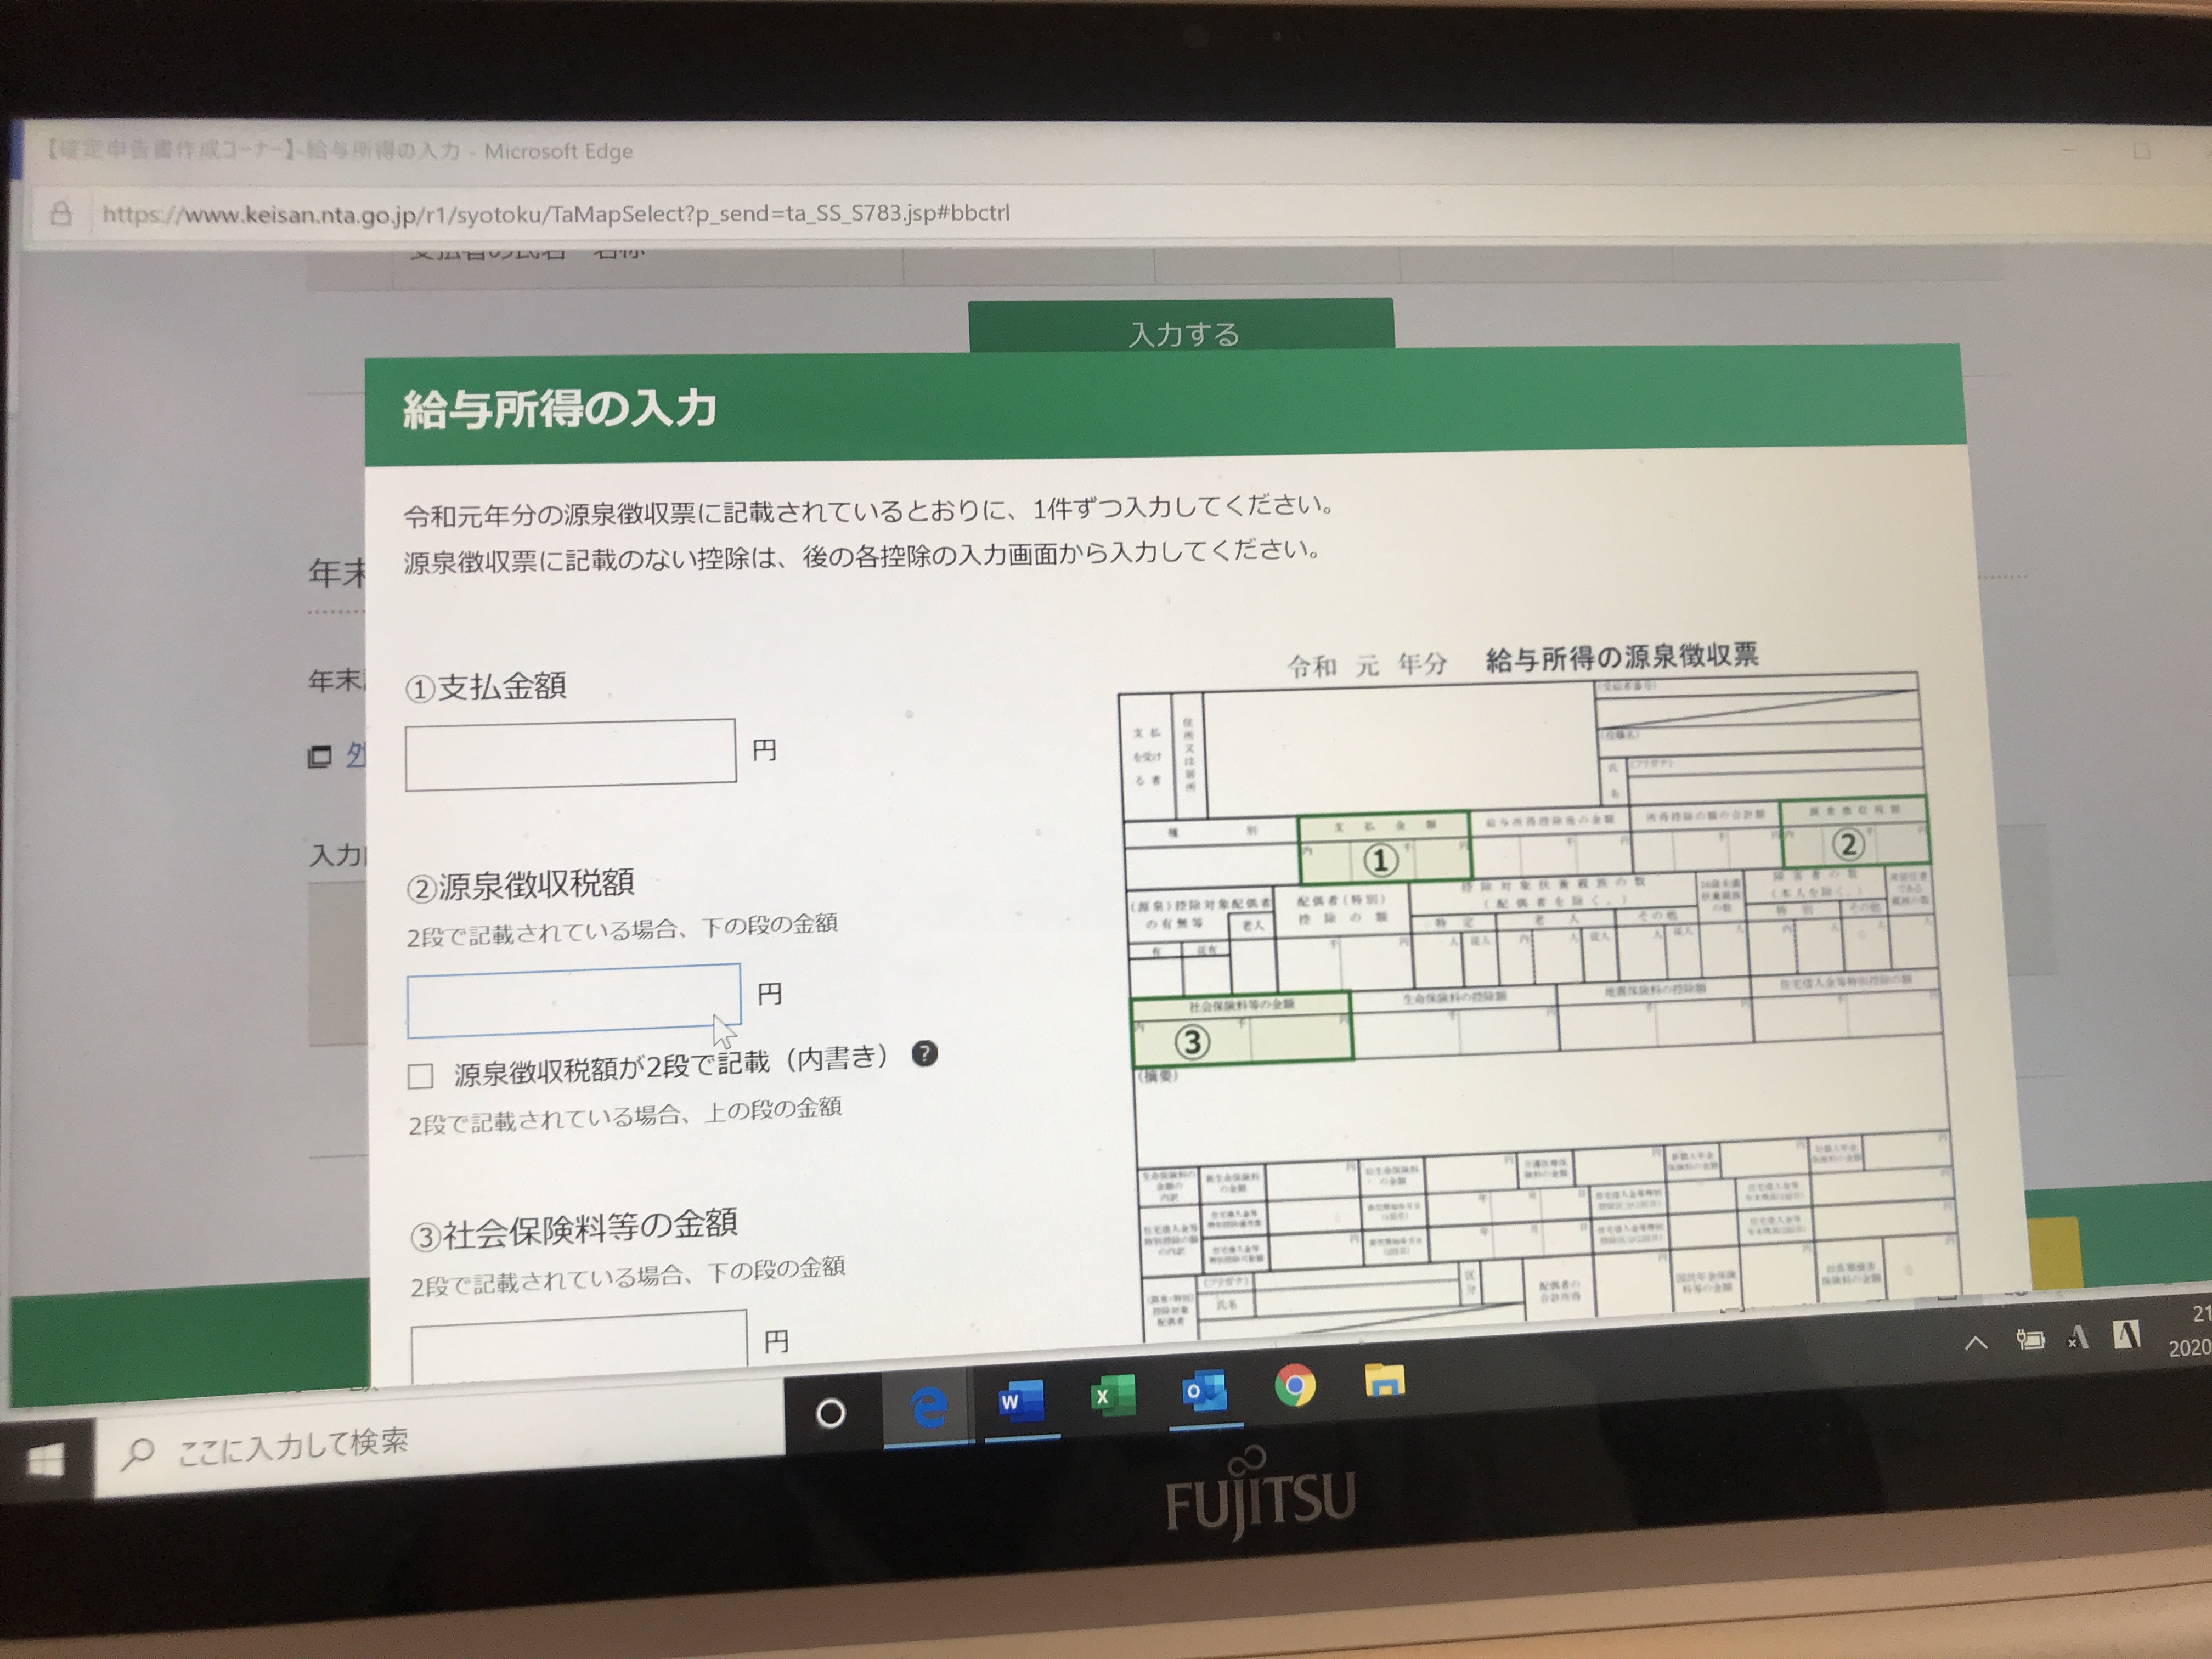
Task: Switch to Microsoft Edge on the taskbar
Action: point(928,1408)
